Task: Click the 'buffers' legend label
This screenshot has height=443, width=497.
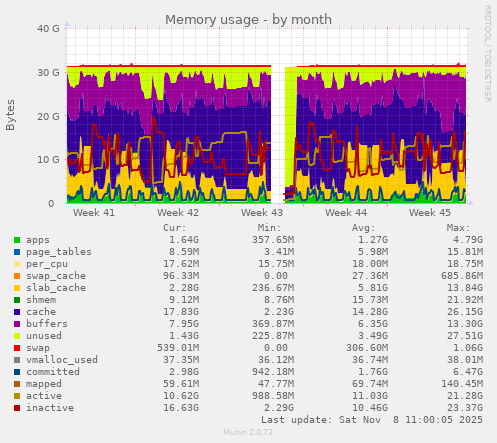Action: [x=47, y=324]
